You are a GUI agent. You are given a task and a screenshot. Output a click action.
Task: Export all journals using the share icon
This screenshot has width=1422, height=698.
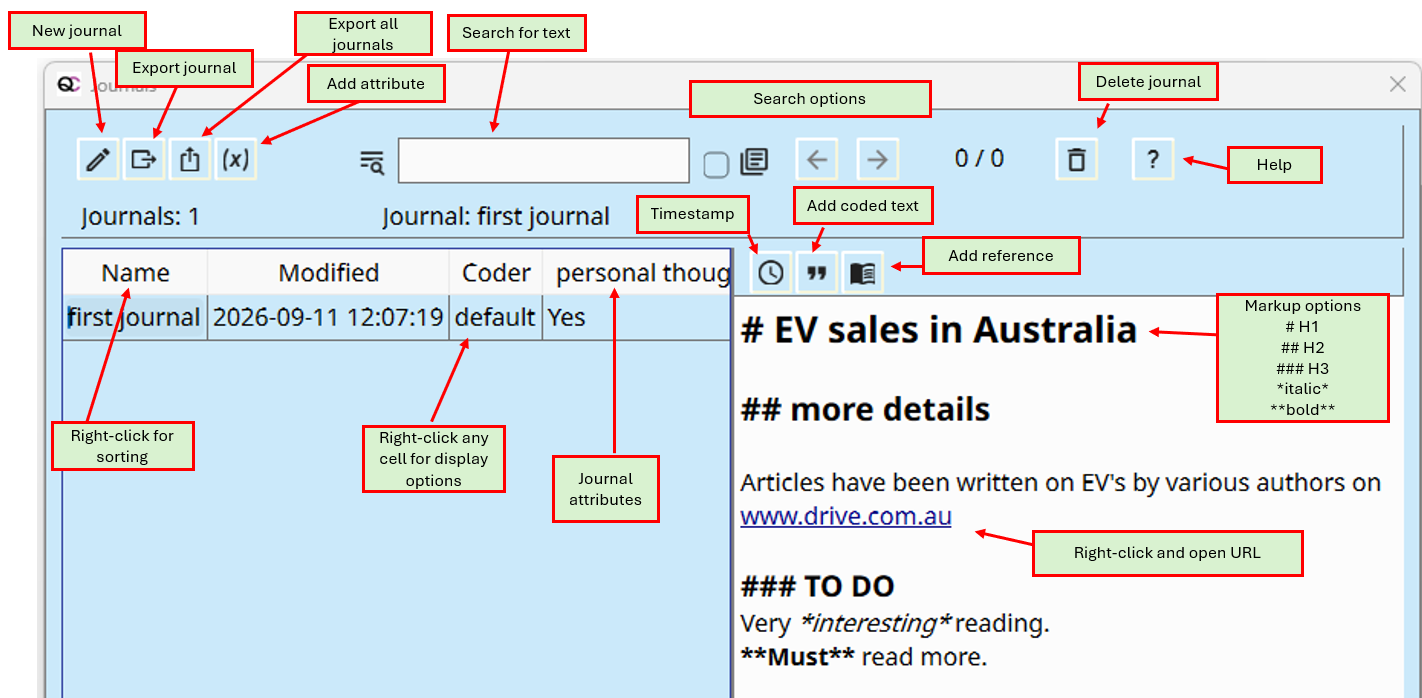pos(190,160)
